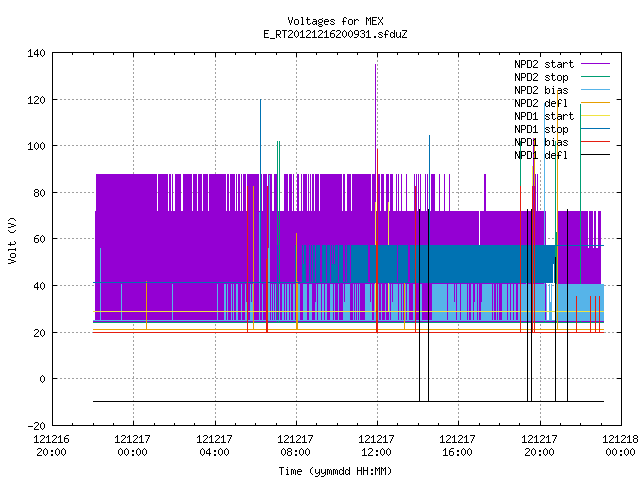
Task: Click the orange NPD2 defl legend line
Action: point(595,102)
